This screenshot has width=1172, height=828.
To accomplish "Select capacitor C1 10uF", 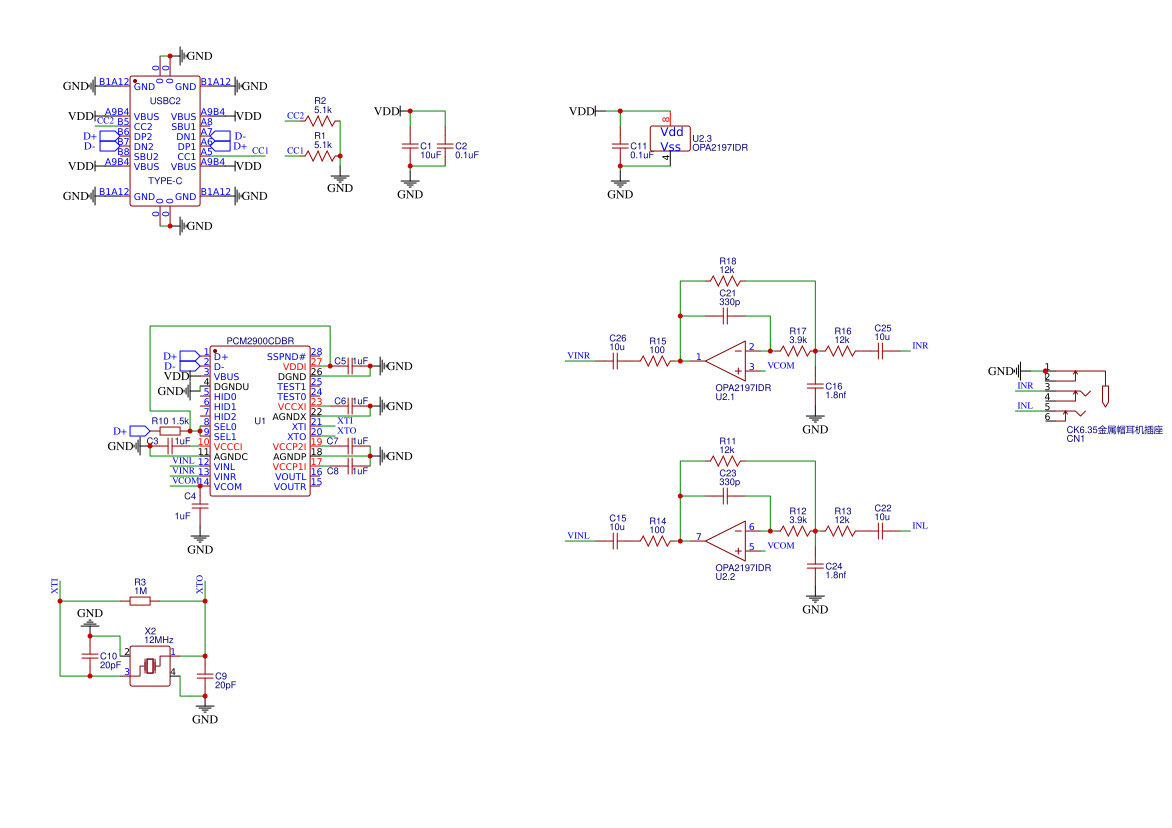I will [x=409, y=146].
